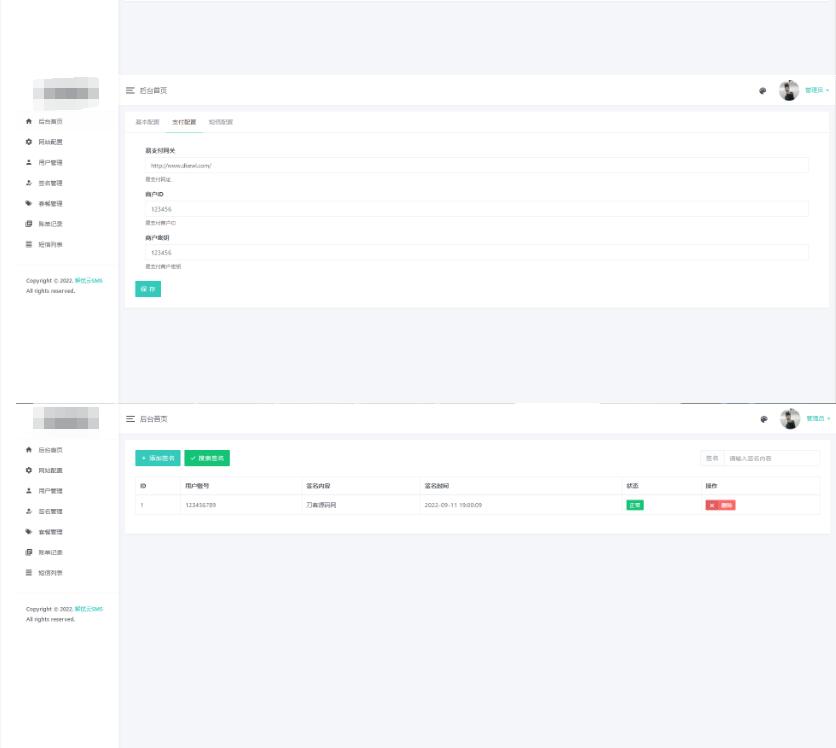
Task: Click the admin avatar on payment config page
Action: [x=789, y=90]
